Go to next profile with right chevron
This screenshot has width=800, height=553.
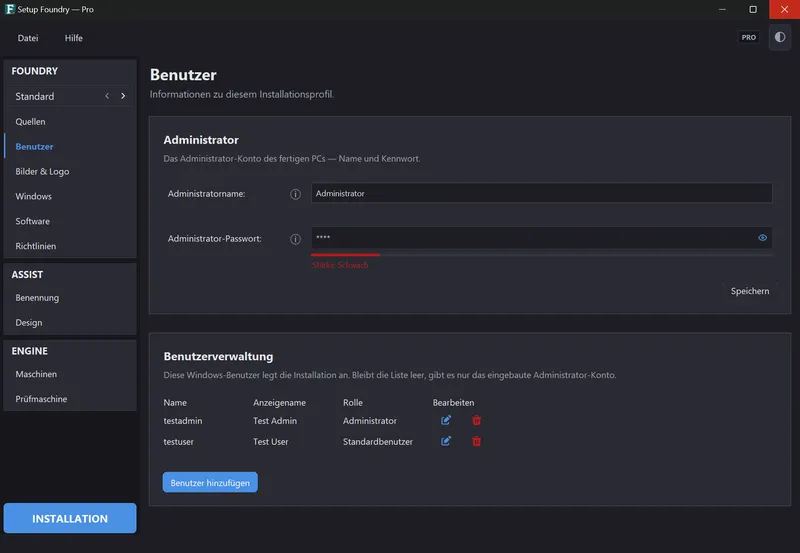[123, 96]
